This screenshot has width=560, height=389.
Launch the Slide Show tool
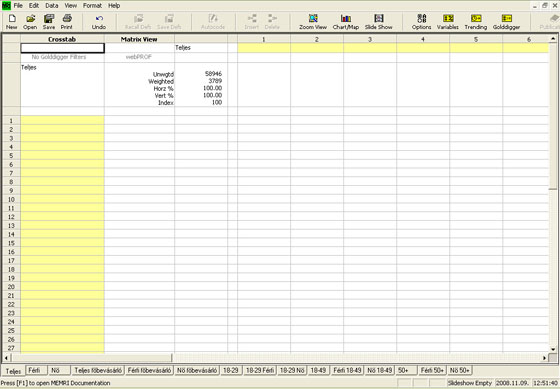[379, 21]
